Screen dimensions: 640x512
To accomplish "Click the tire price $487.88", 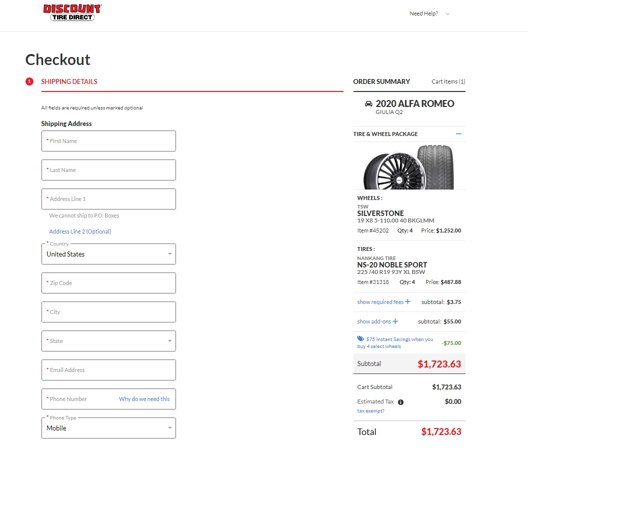I will coord(451,282).
